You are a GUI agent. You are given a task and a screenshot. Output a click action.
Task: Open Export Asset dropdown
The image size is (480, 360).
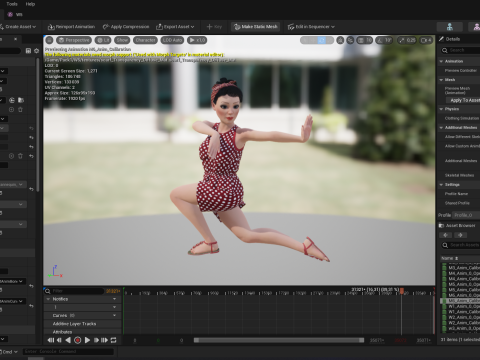175,27
